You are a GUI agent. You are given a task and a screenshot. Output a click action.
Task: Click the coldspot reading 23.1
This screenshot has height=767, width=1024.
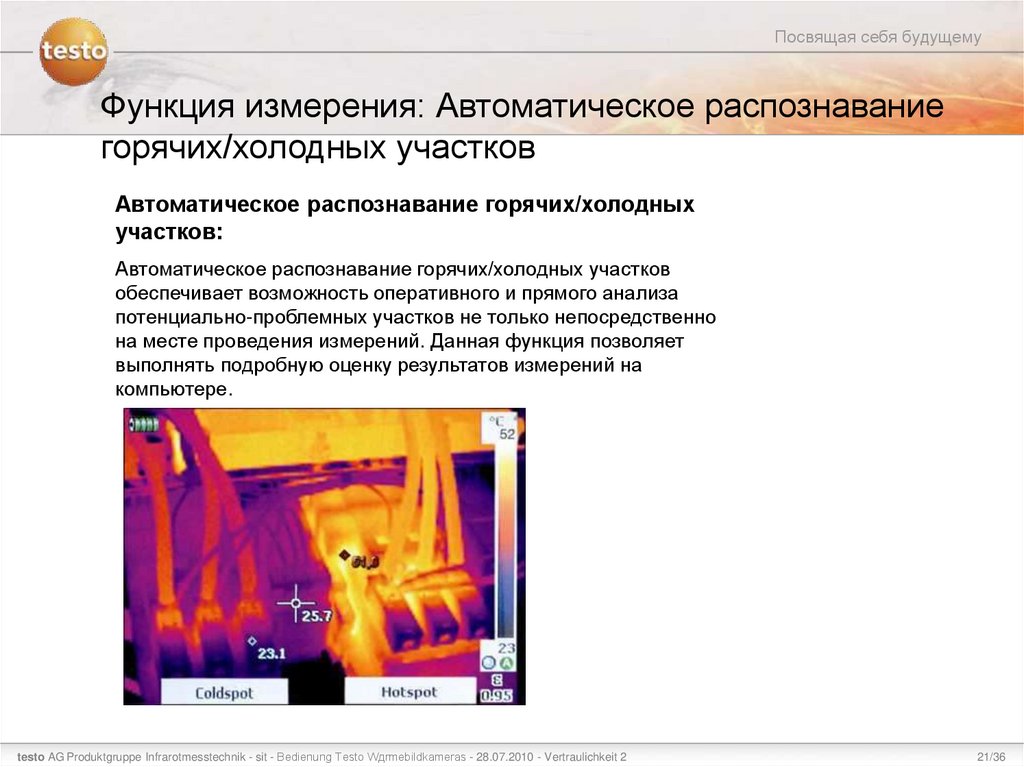point(272,653)
